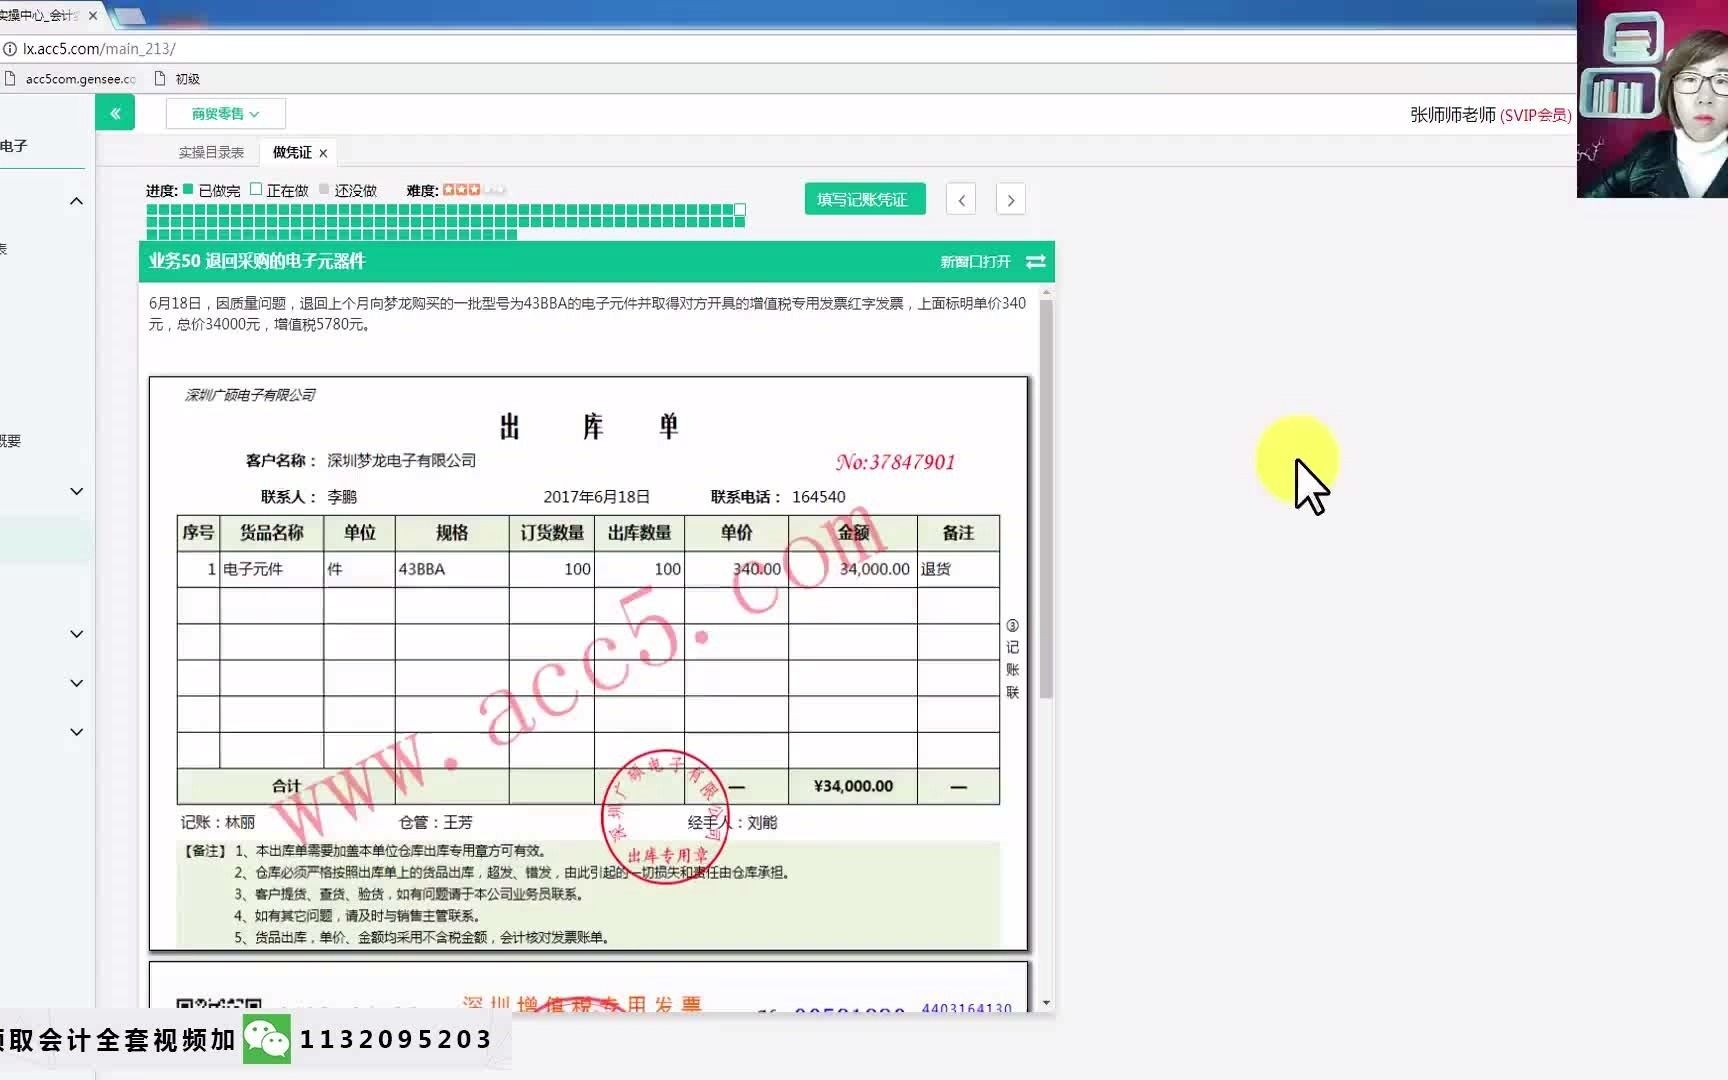Click the page icon of acc5com.gensee bookmark
The width and height of the screenshot is (1728, 1080).
click(x=10, y=78)
